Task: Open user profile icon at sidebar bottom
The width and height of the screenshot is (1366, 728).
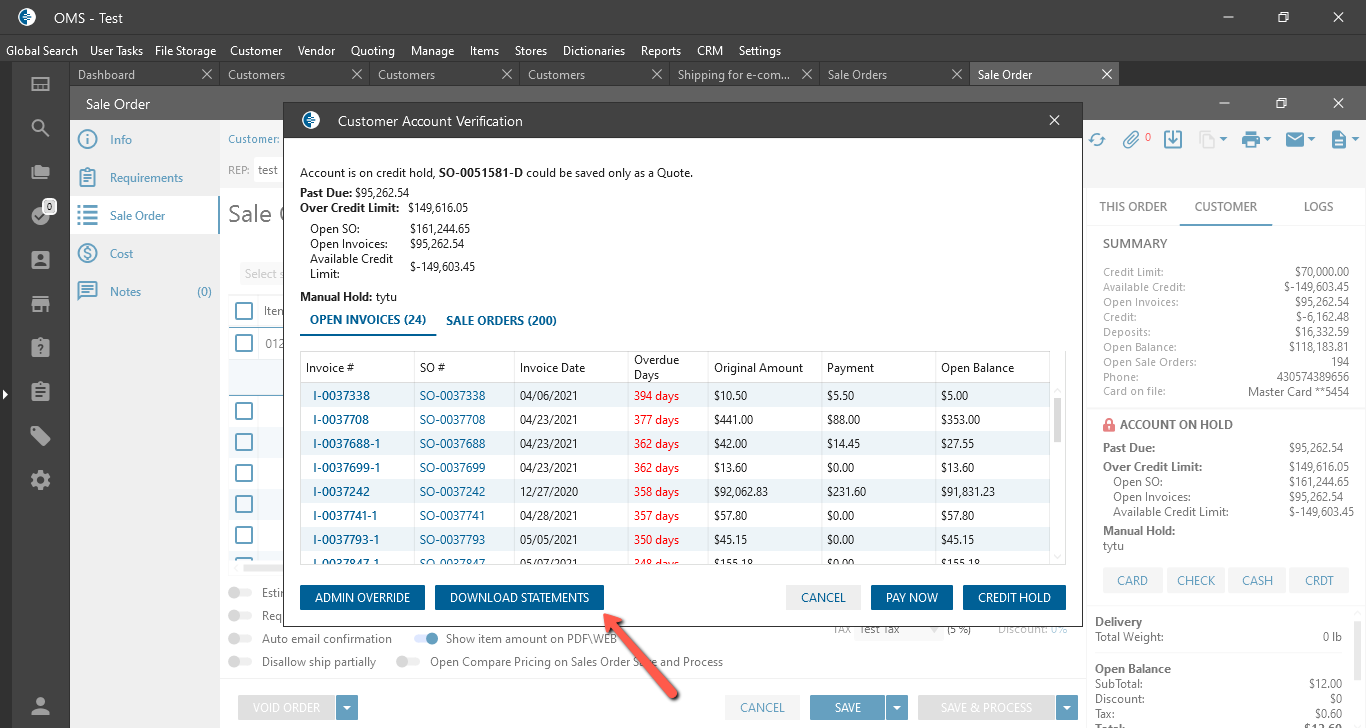Action: pos(40,706)
